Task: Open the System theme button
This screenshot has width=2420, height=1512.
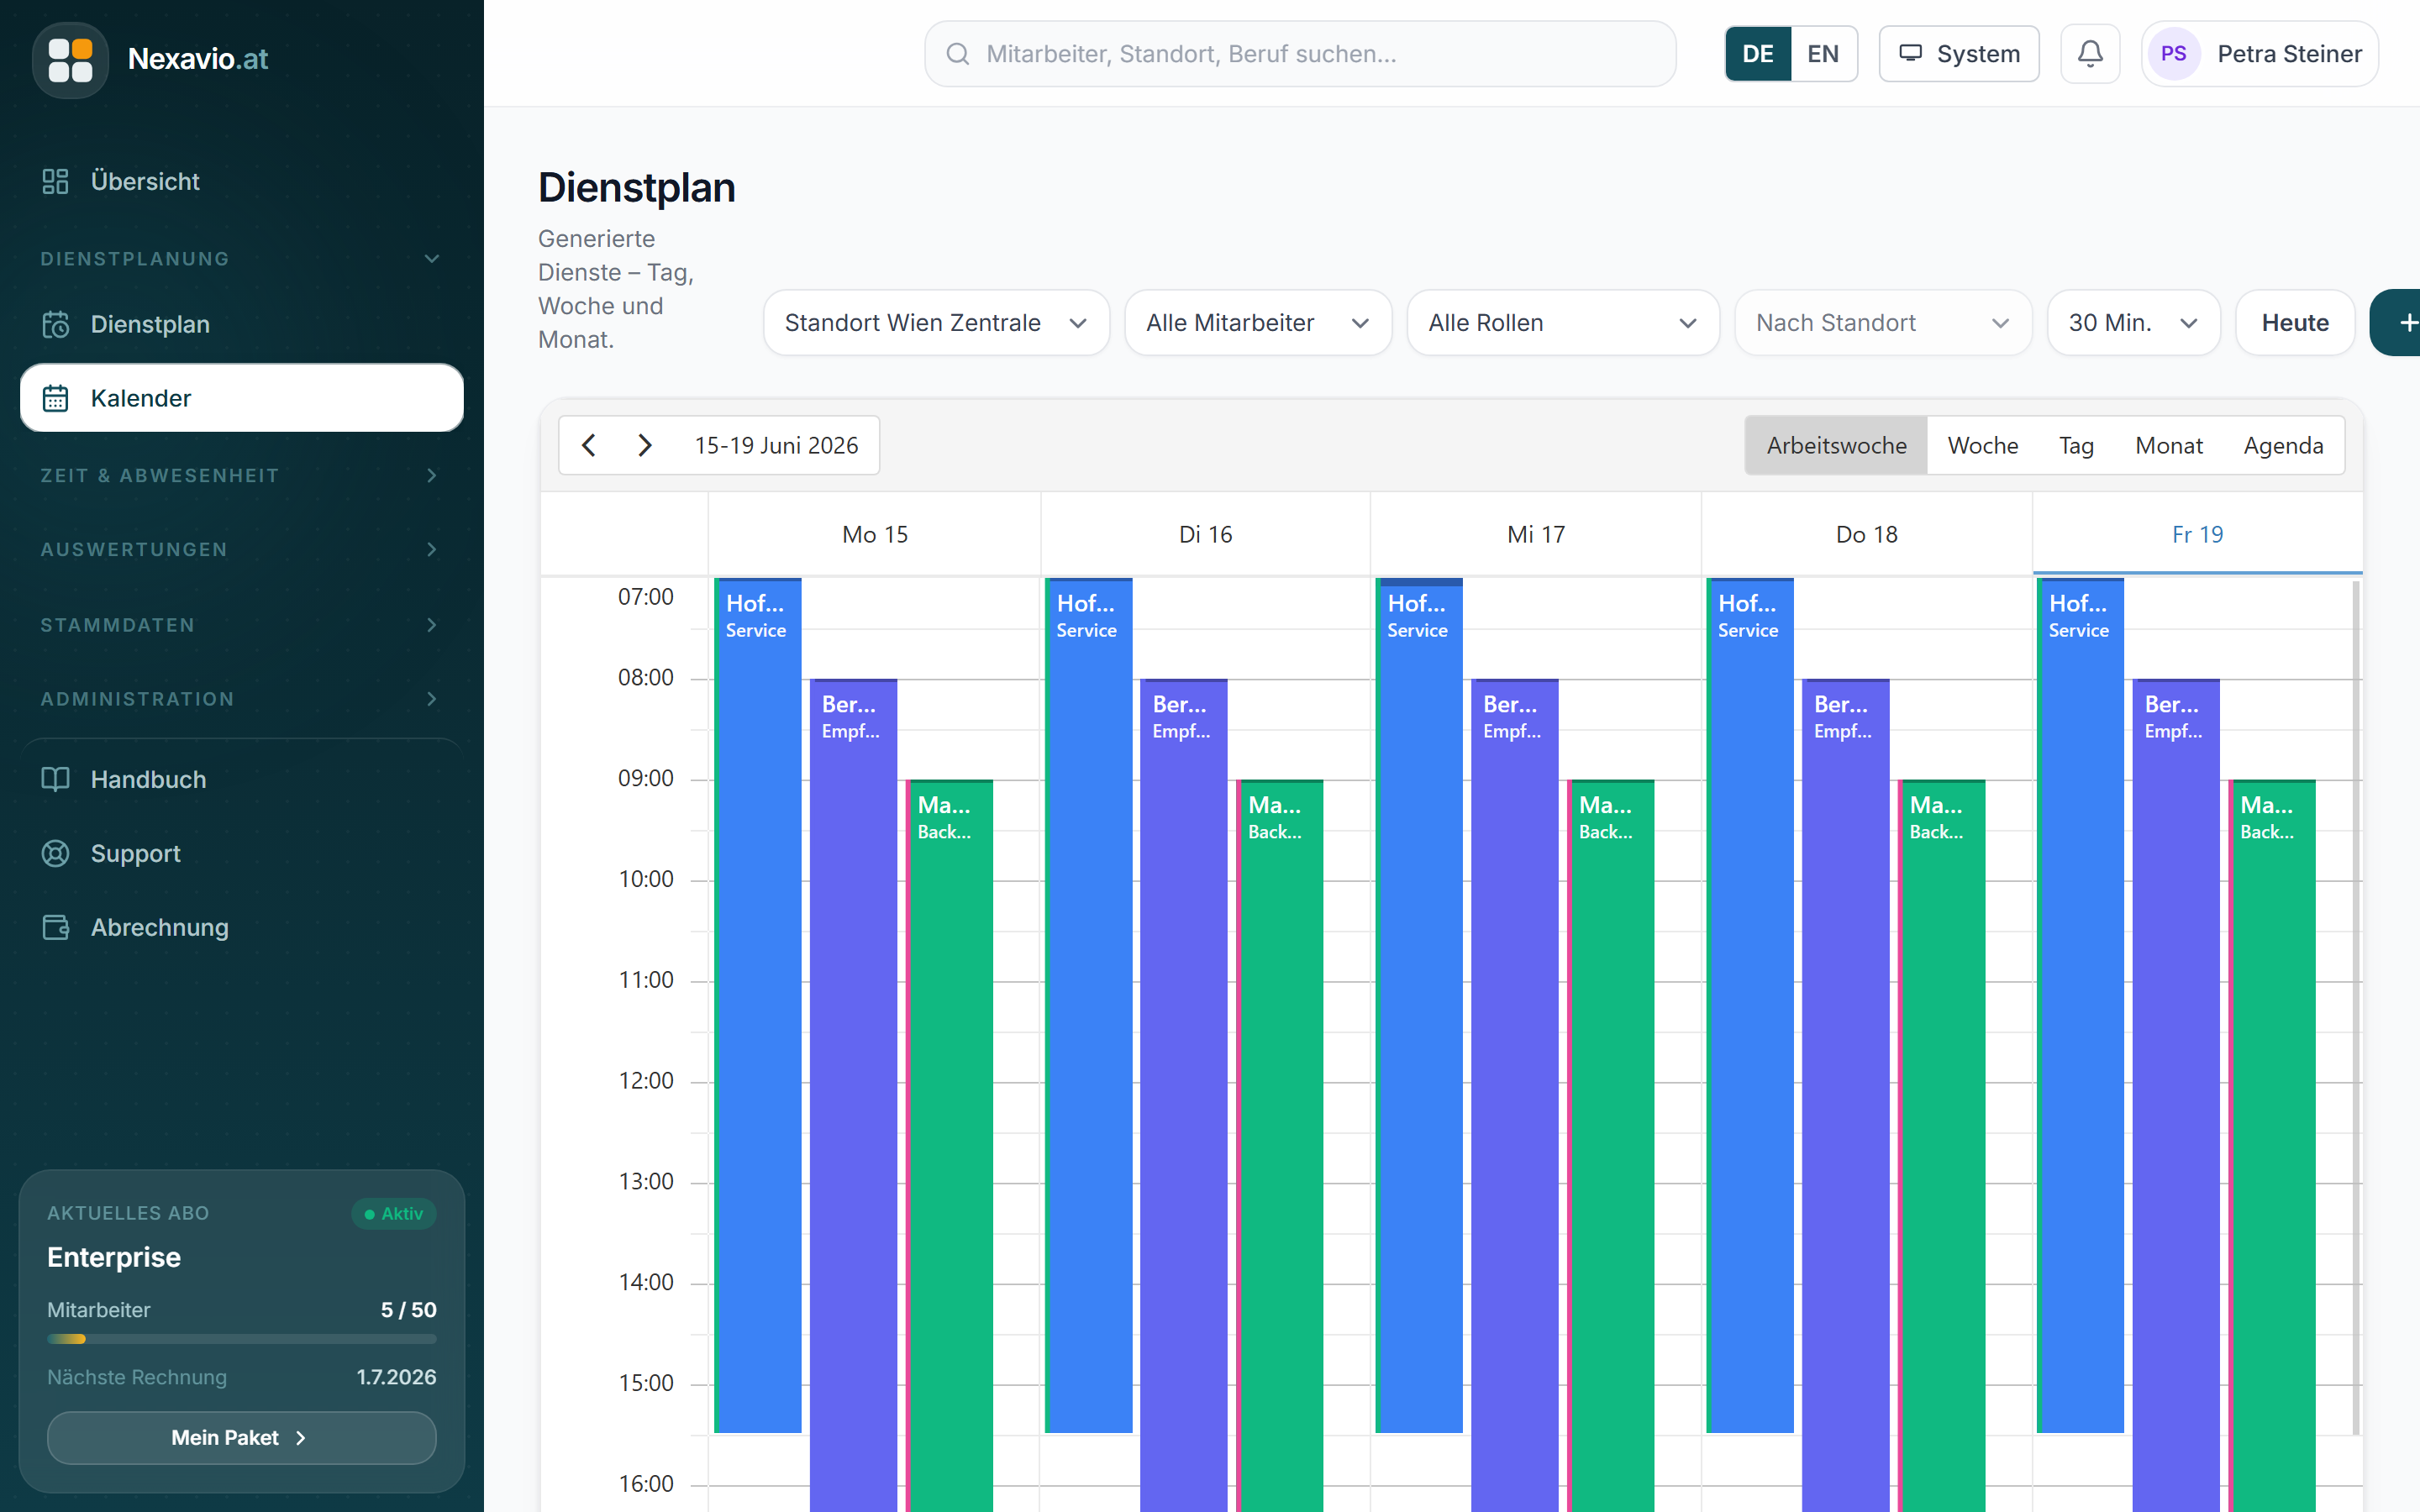Action: point(1959,54)
